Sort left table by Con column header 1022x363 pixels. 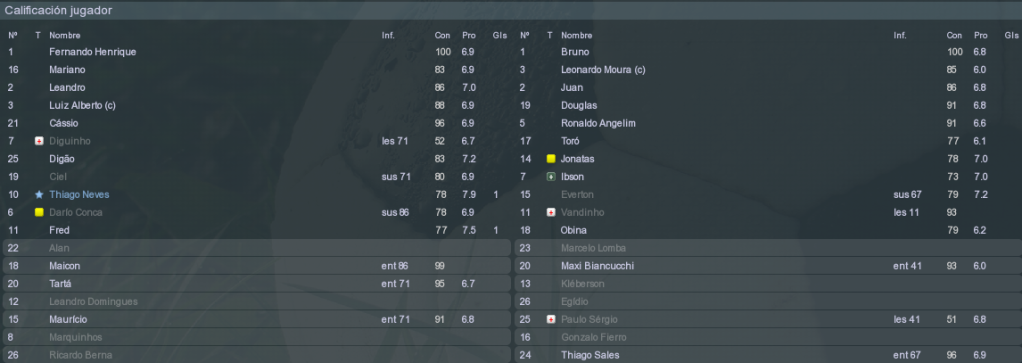click(x=442, y=35)
